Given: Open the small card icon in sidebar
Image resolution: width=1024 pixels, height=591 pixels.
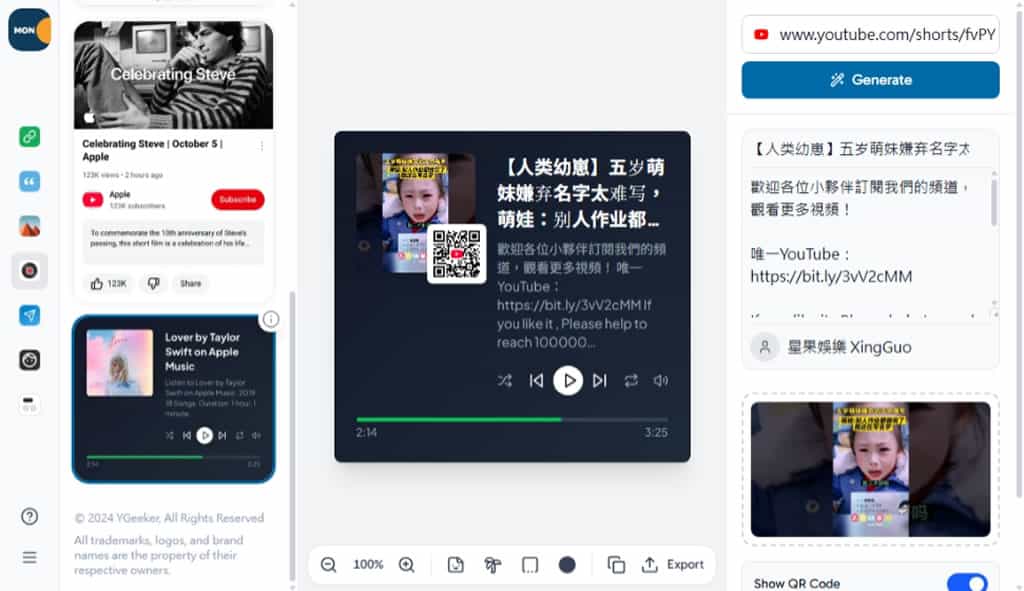Looking at the screenshot, I should point(29,404).
